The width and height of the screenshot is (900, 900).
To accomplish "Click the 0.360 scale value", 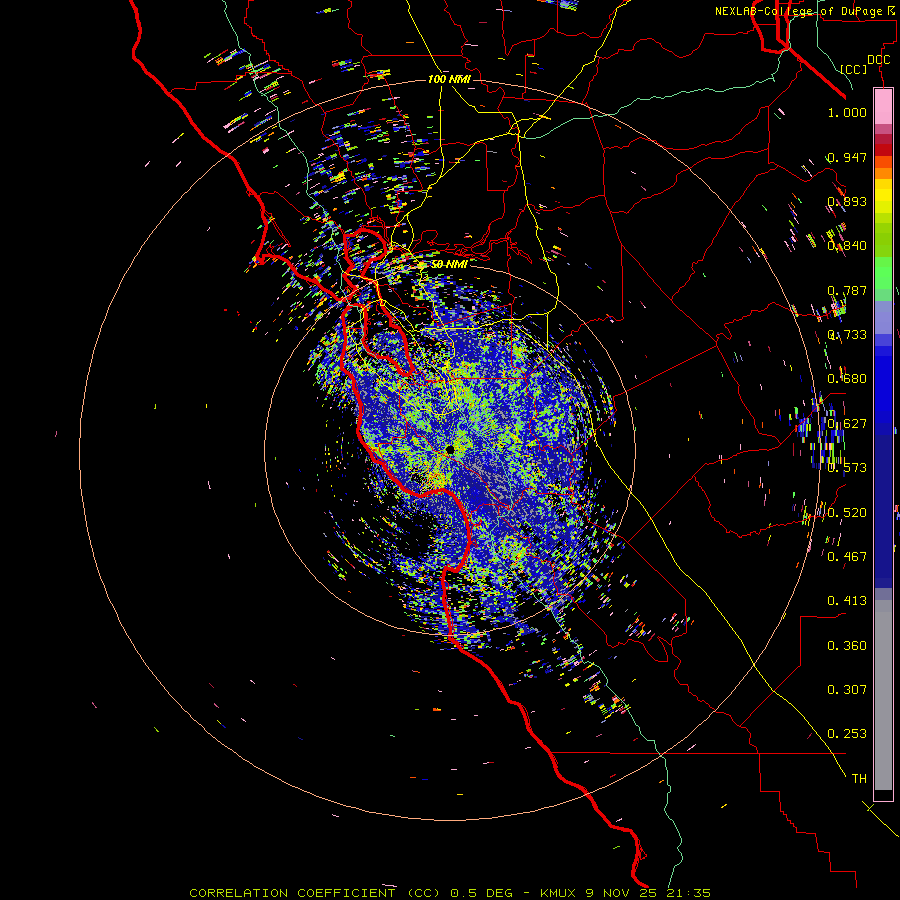I will (x=847, y=646).
